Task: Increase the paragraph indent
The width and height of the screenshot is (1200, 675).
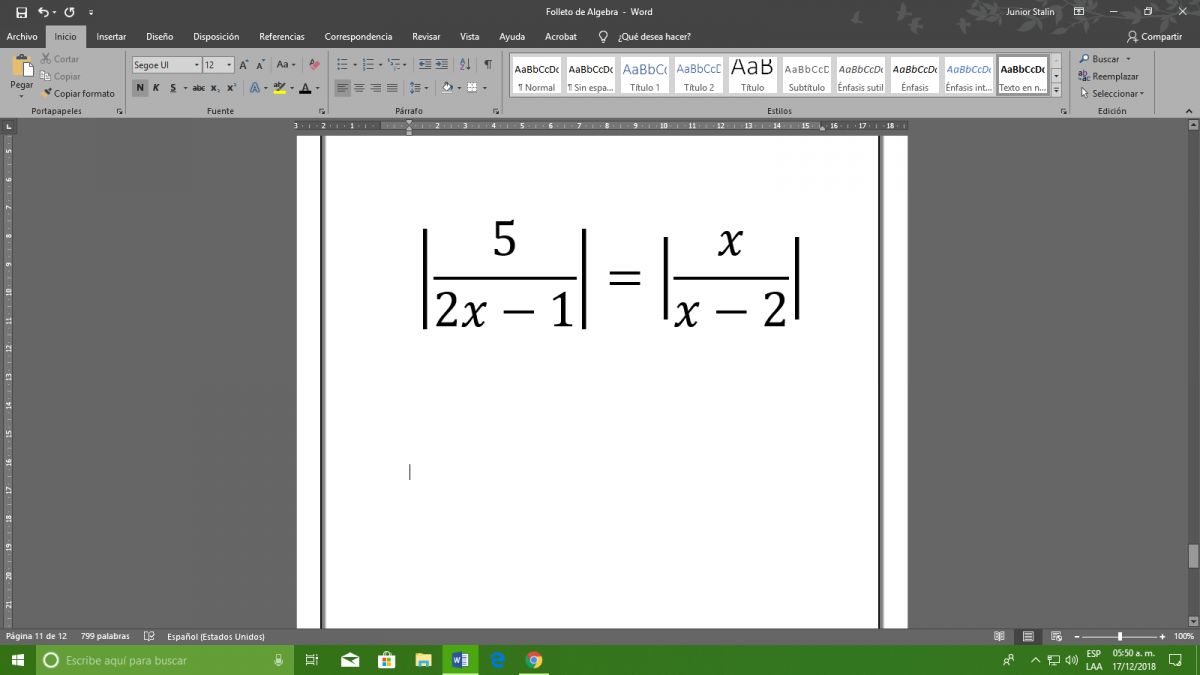Action: [443, 65]
